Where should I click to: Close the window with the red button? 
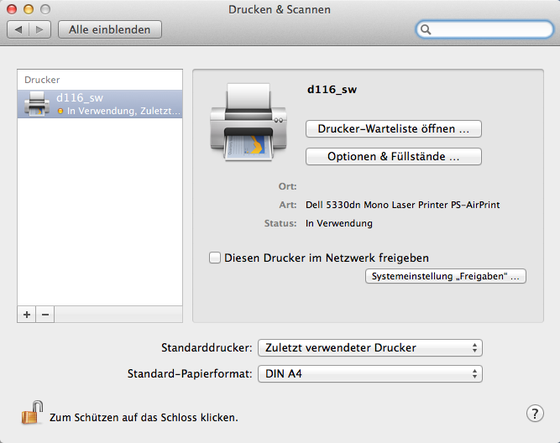click(x=12, y=9)
